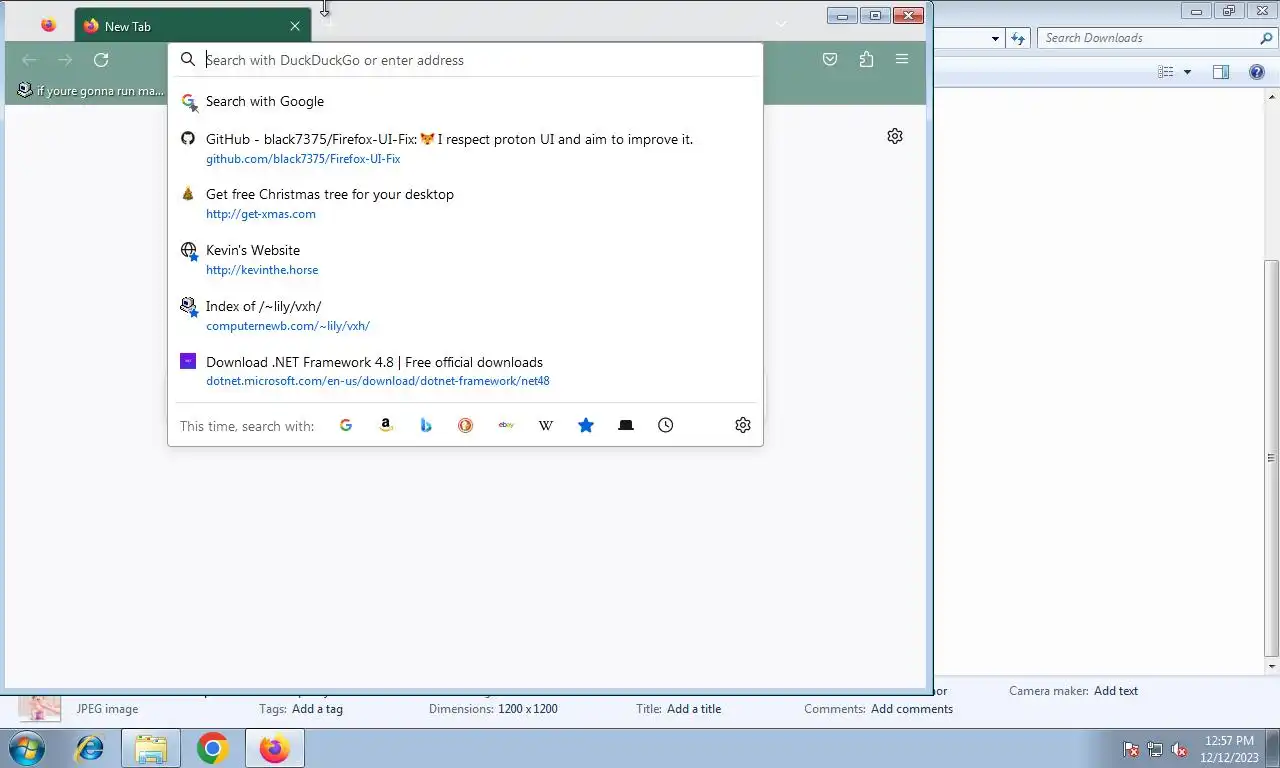Switch to Firefox on the taskbar
Screen dimensions: 1280x768
(x=274, y=748)
